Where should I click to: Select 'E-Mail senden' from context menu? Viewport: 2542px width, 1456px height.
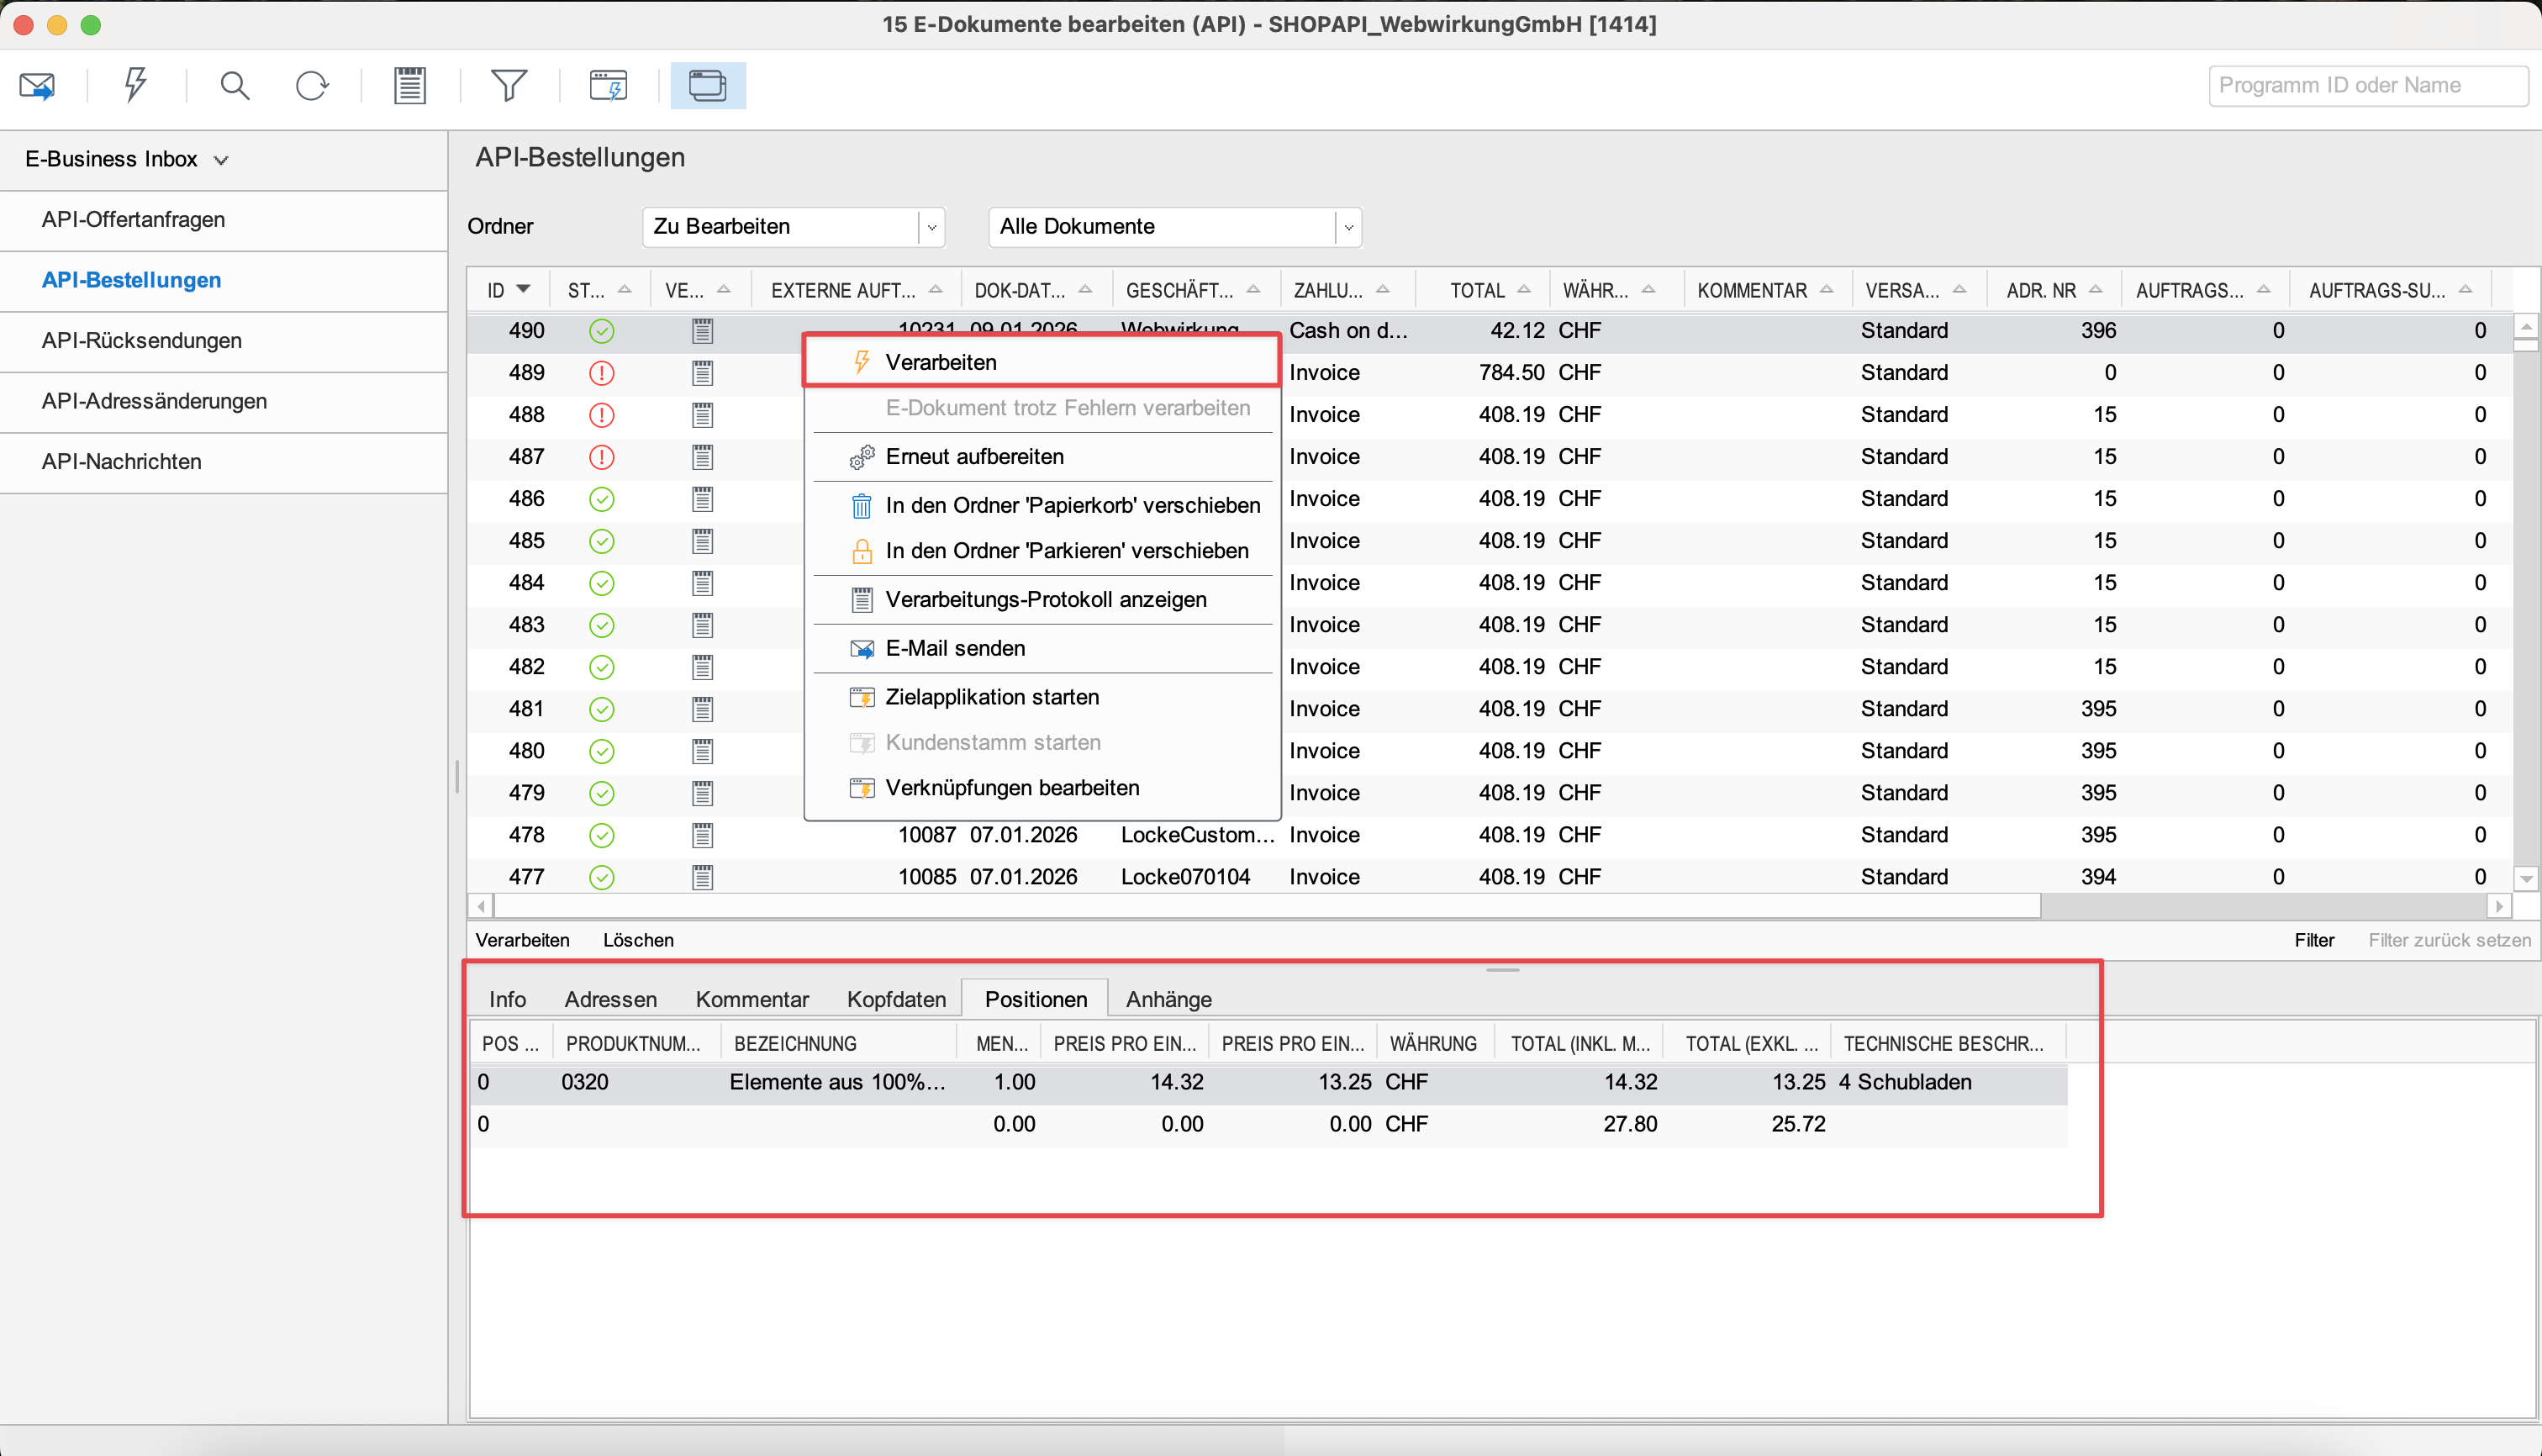(x=955, y=649)
